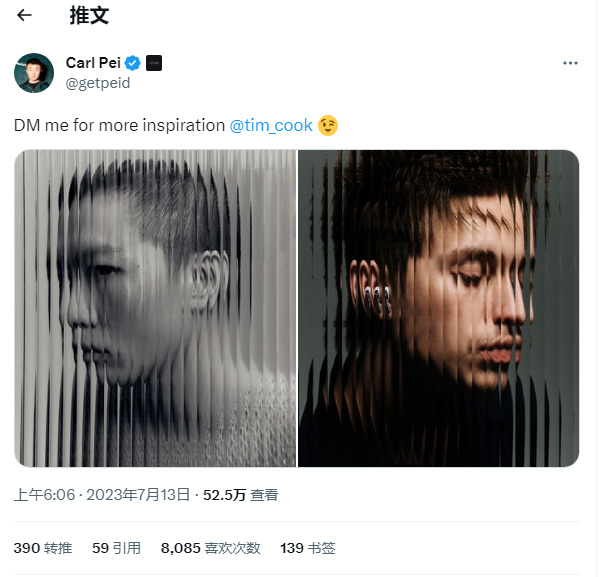This screenshot has width=605, height=577.
Task: Show the 8,085 喜欢次数 likes list
Action: 211,548
